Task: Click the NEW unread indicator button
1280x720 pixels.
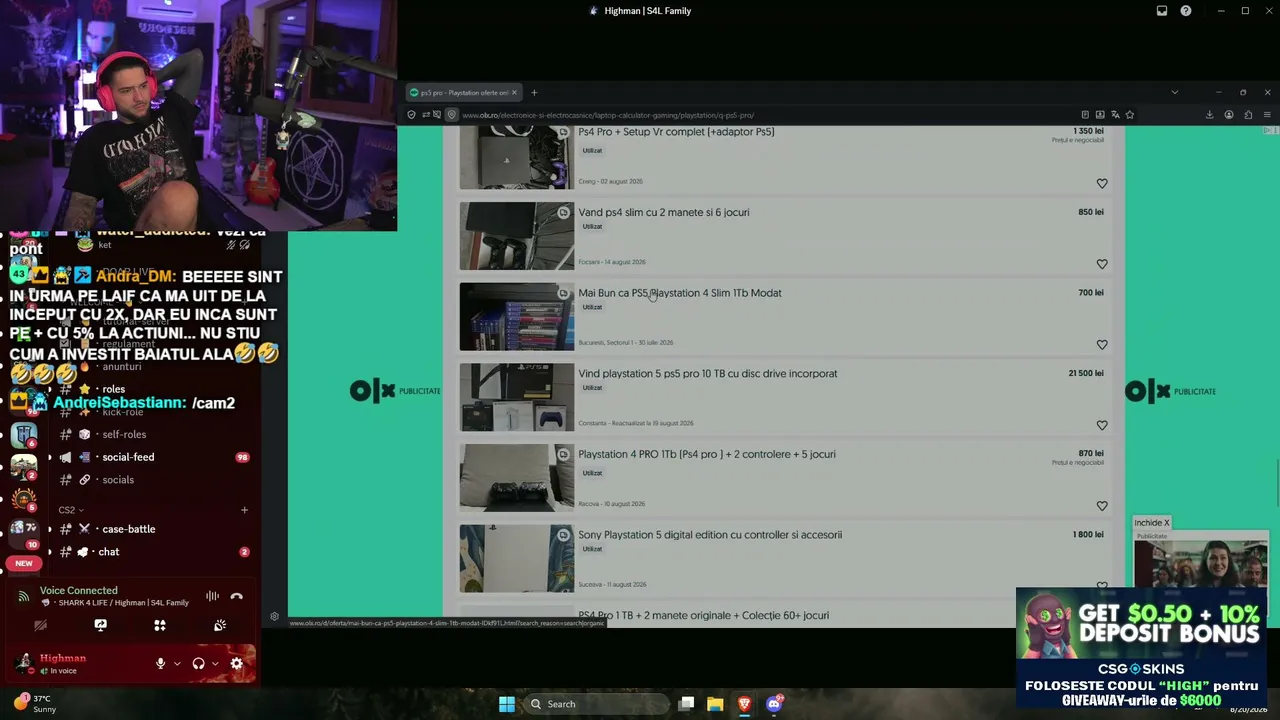Action: pyautogui.click(x=24, y=563)
